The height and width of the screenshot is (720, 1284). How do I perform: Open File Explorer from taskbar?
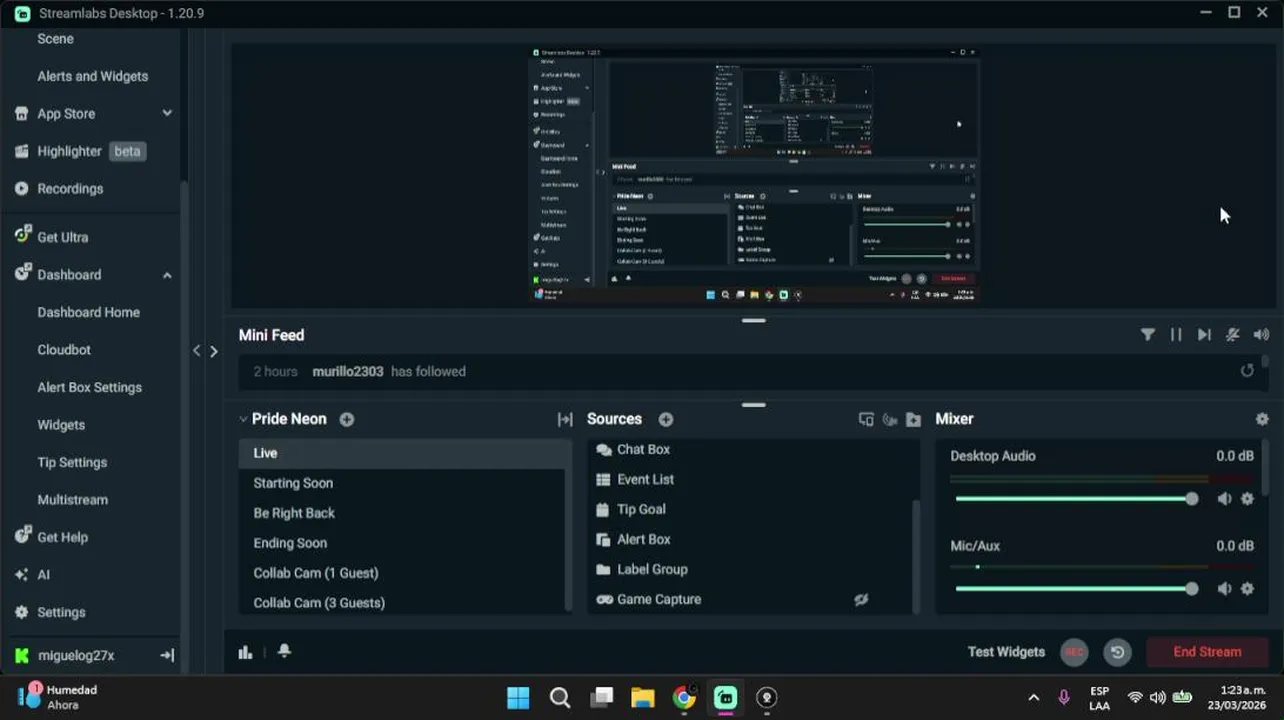click(642, 698)
